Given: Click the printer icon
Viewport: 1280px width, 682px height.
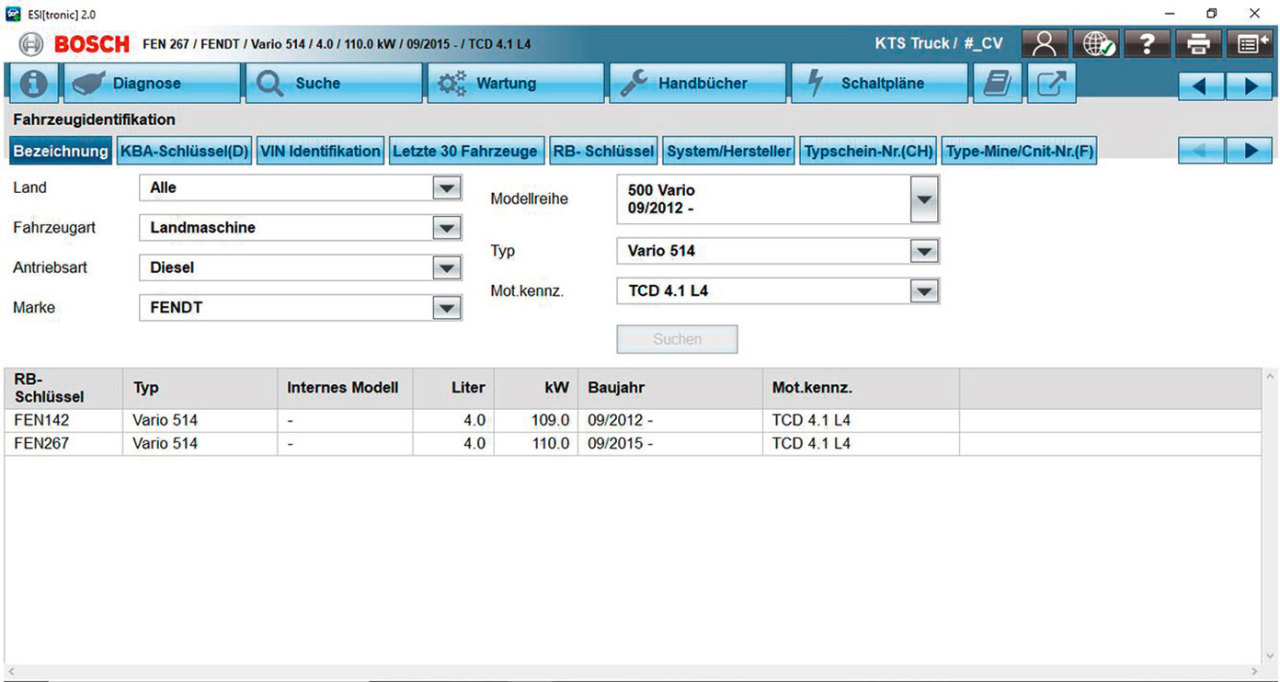Looking at the screenshot, I should (x=1198, y=43).
